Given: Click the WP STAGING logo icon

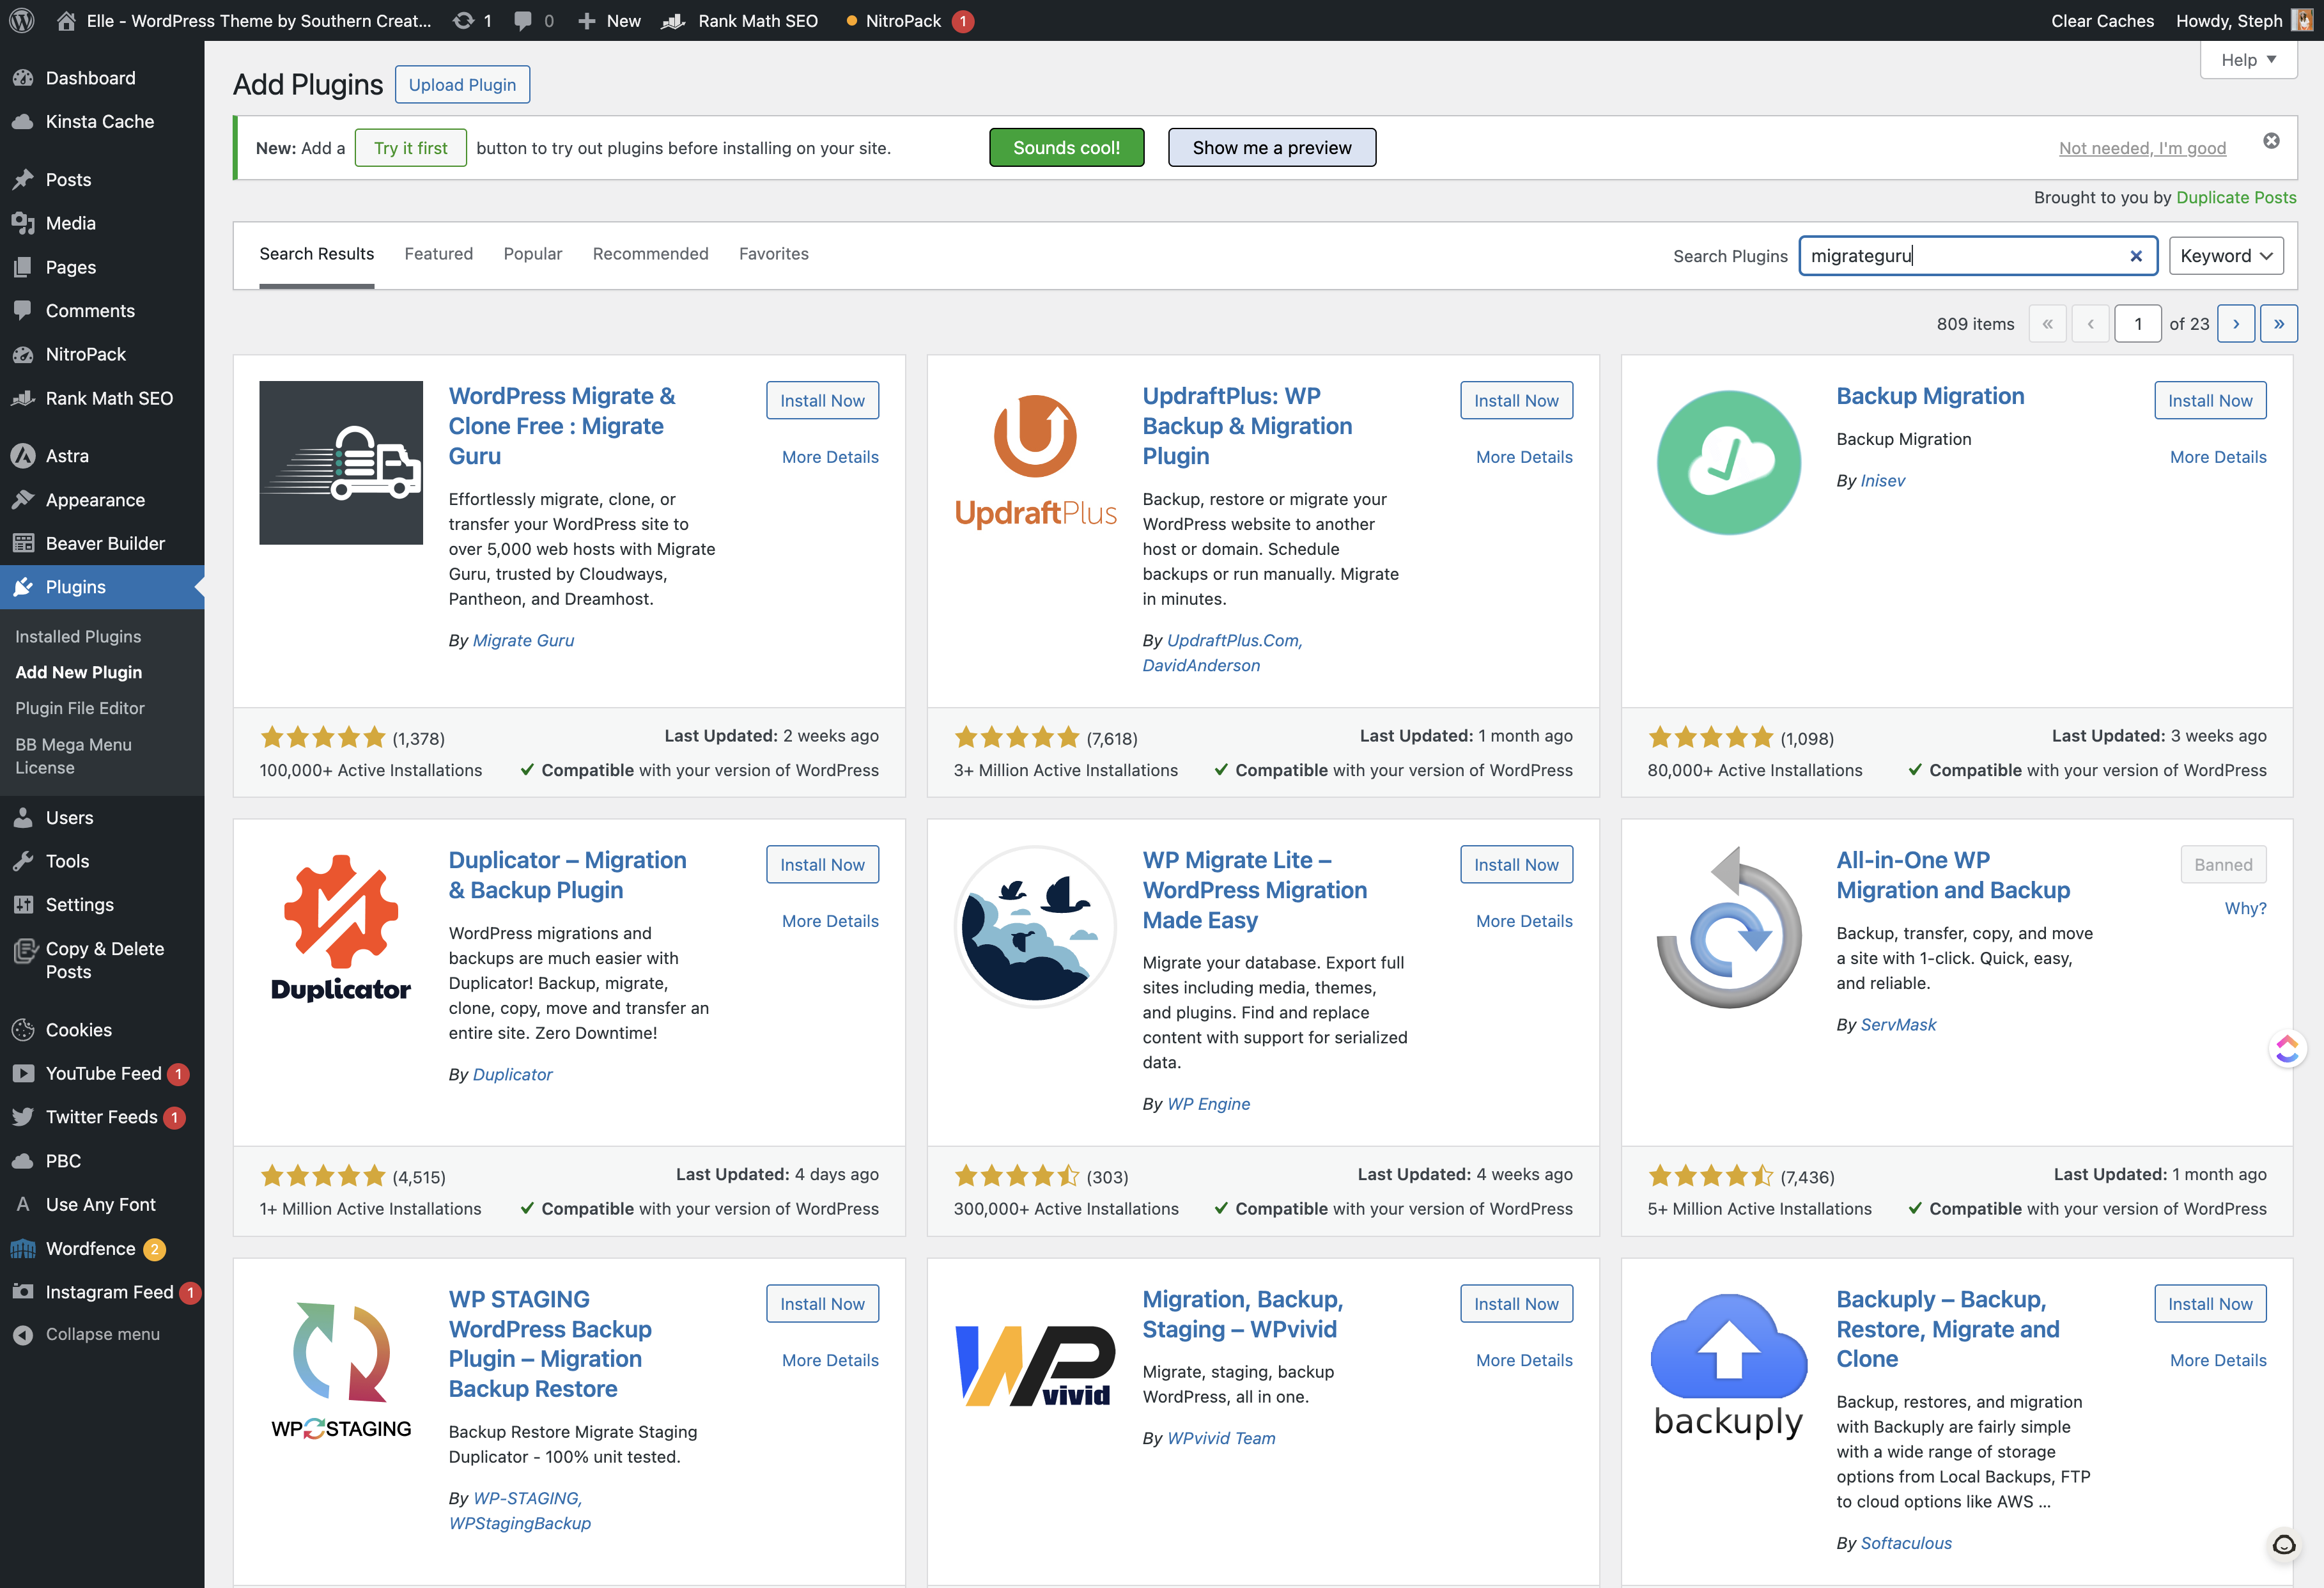Looking at the screenshot, I should [x=341, y=1370].
